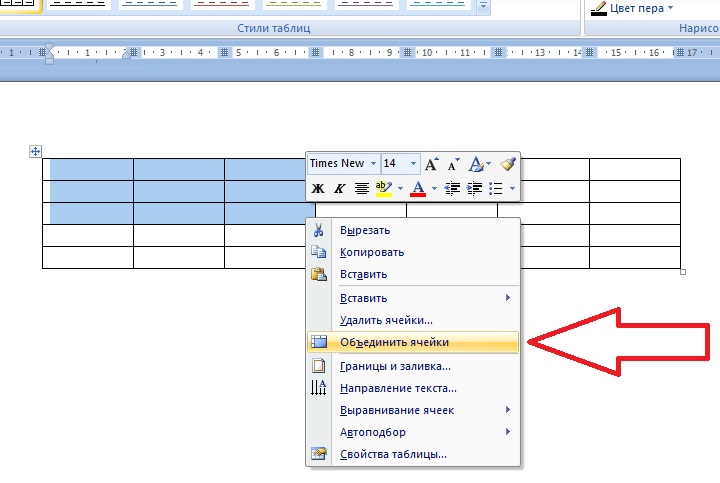Center align text via mini toolbar
The width and height of the screenshot is (720, 483).
click(x=361, y=188)
